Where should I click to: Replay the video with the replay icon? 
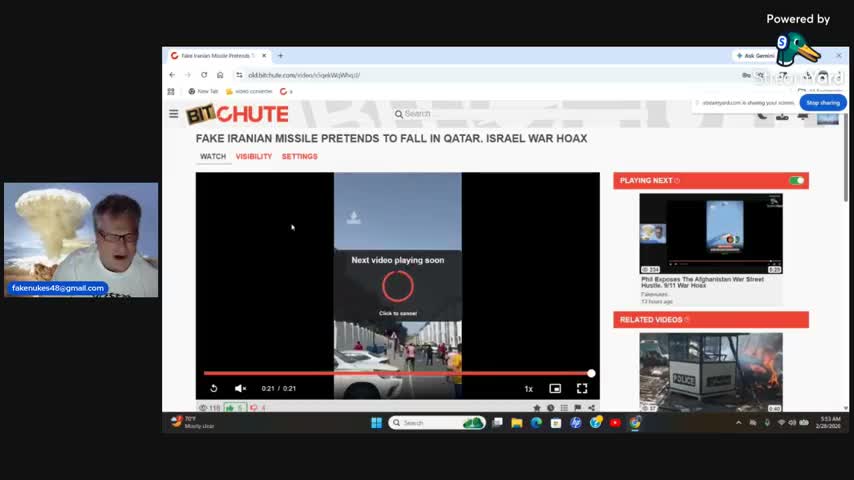(x=213, y=388)
